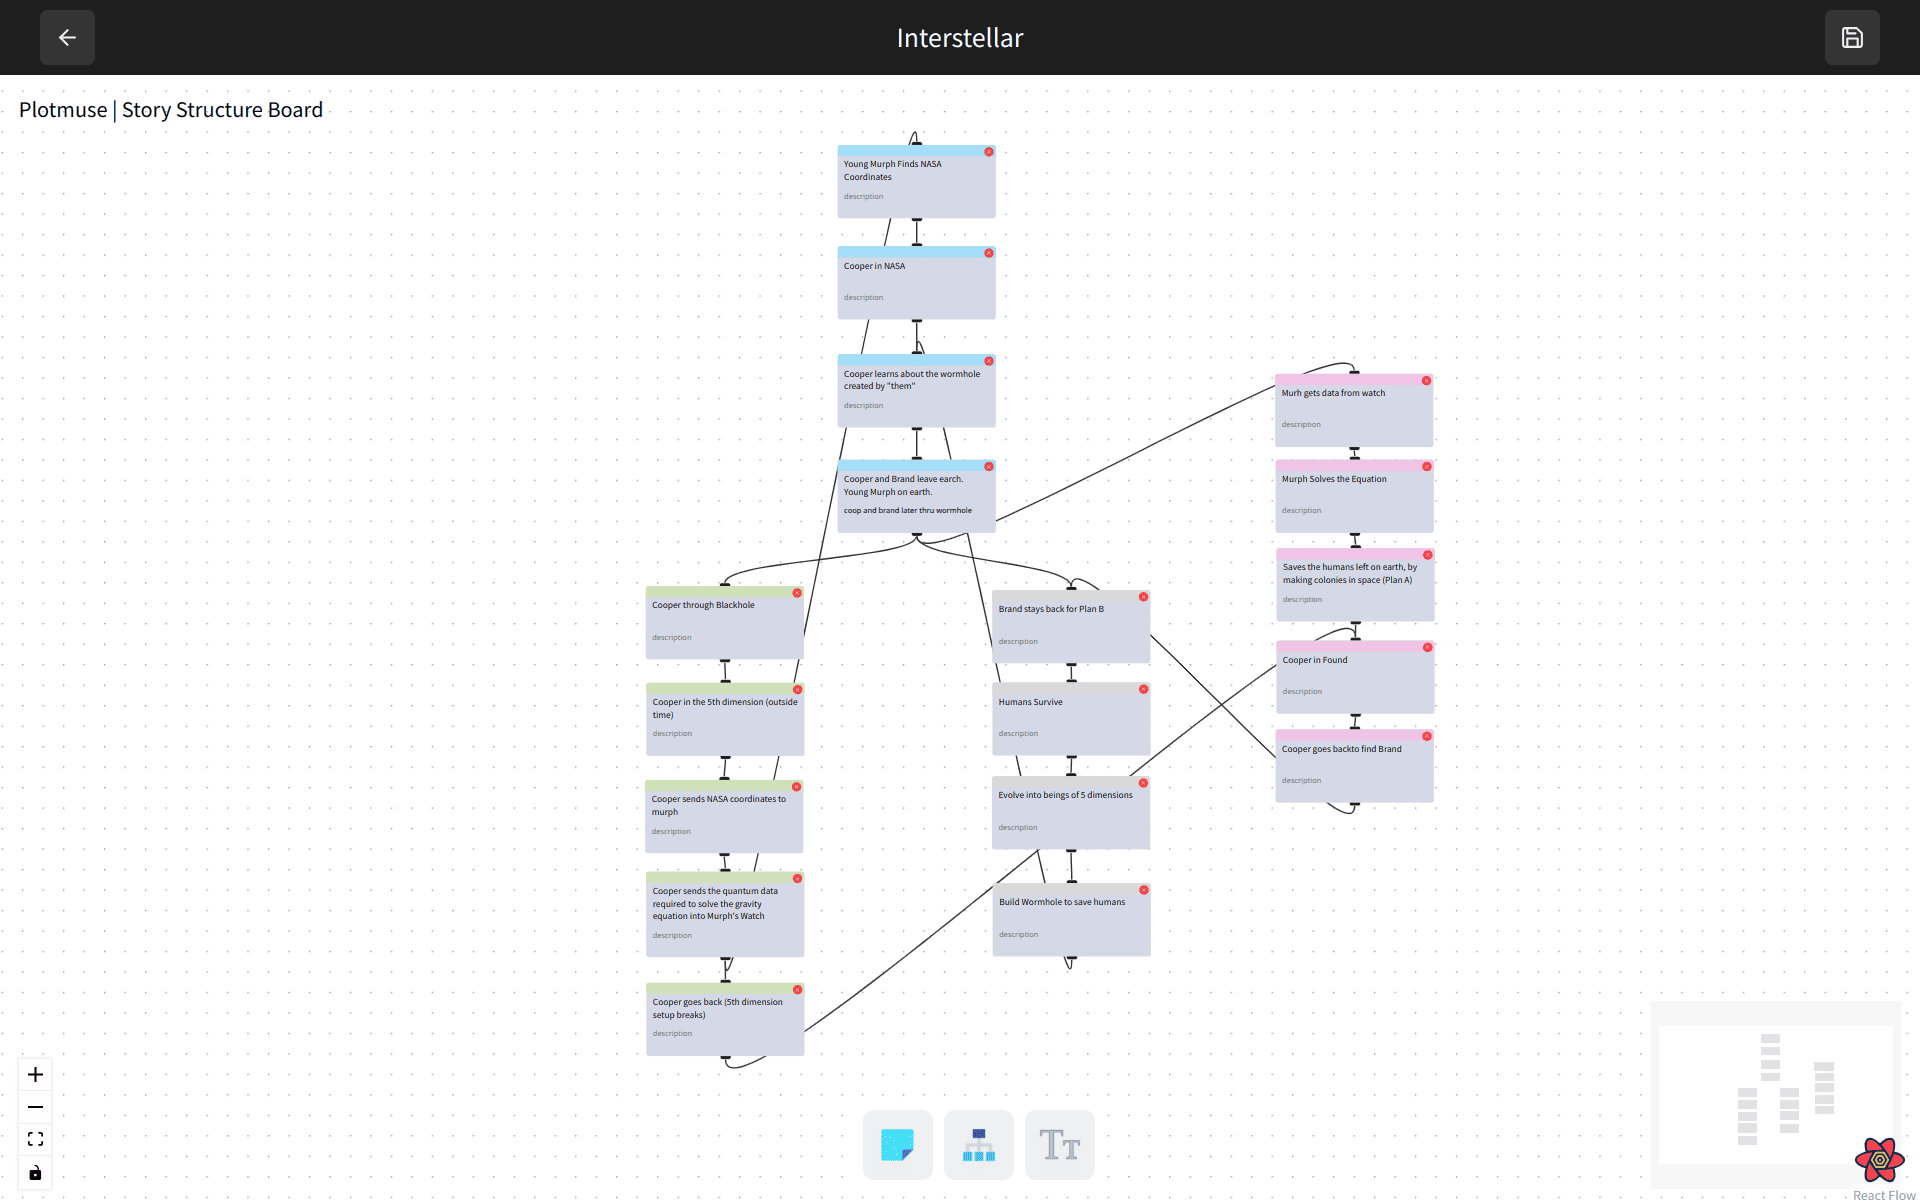This screenshot has width=1920, height=1200.
Task: Delete the Cooper in NASA node
Action: (989, 253)
